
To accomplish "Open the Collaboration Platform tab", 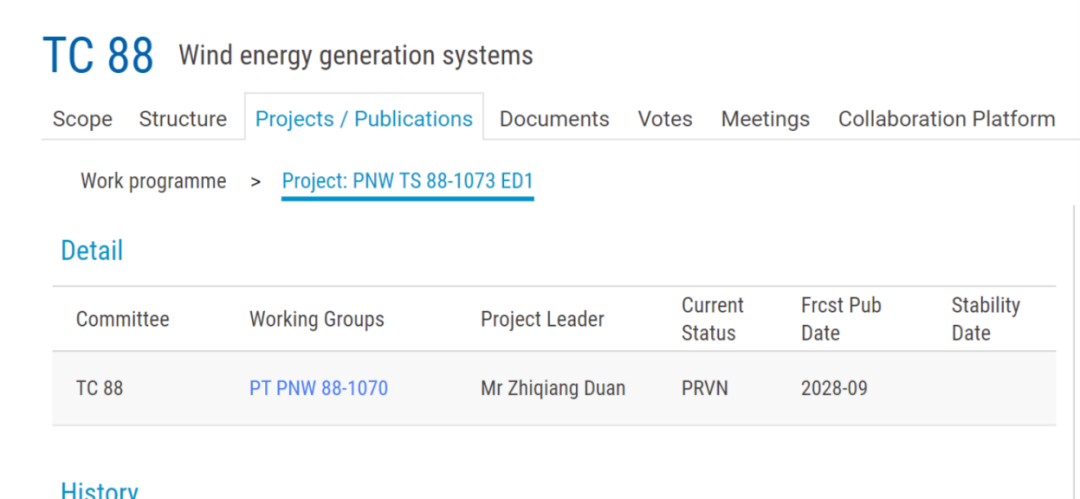I will click(946, 119).
